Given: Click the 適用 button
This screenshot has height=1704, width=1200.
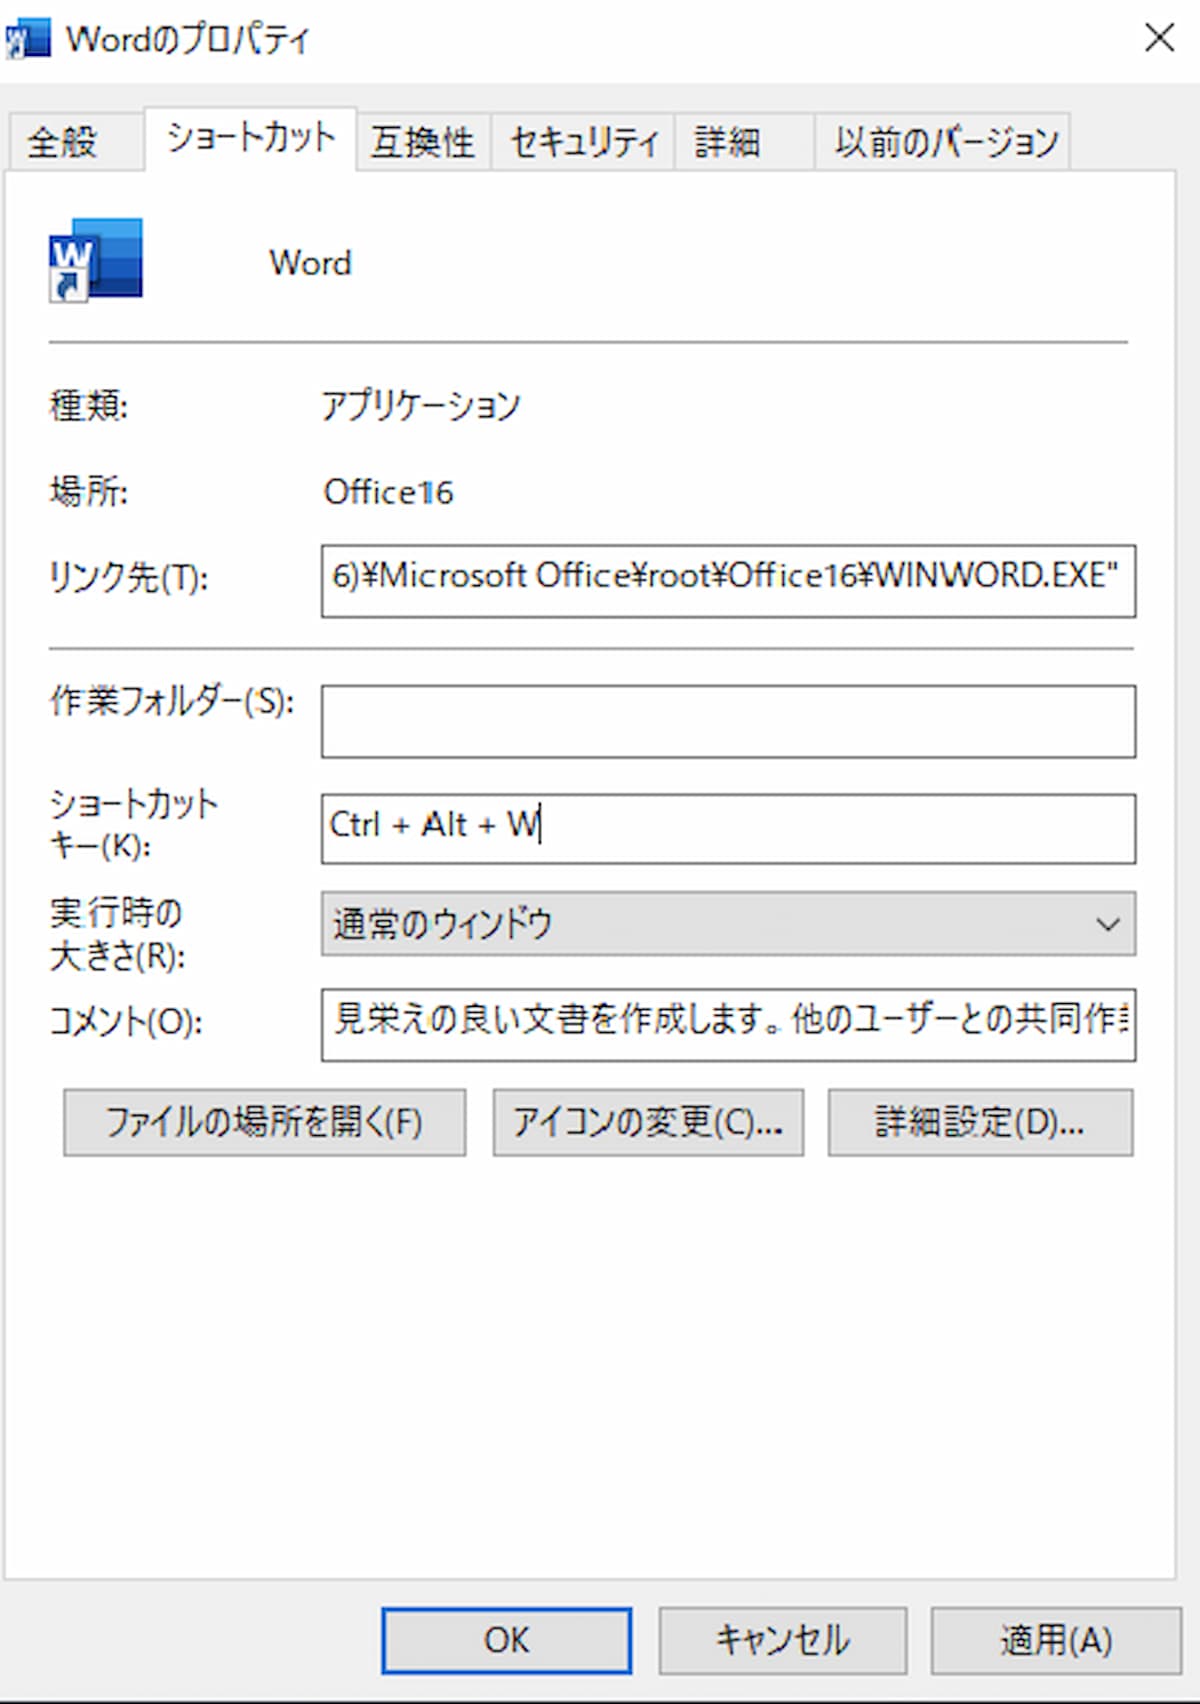Looking at the screenshot, I should [x=1056, y=1640].
